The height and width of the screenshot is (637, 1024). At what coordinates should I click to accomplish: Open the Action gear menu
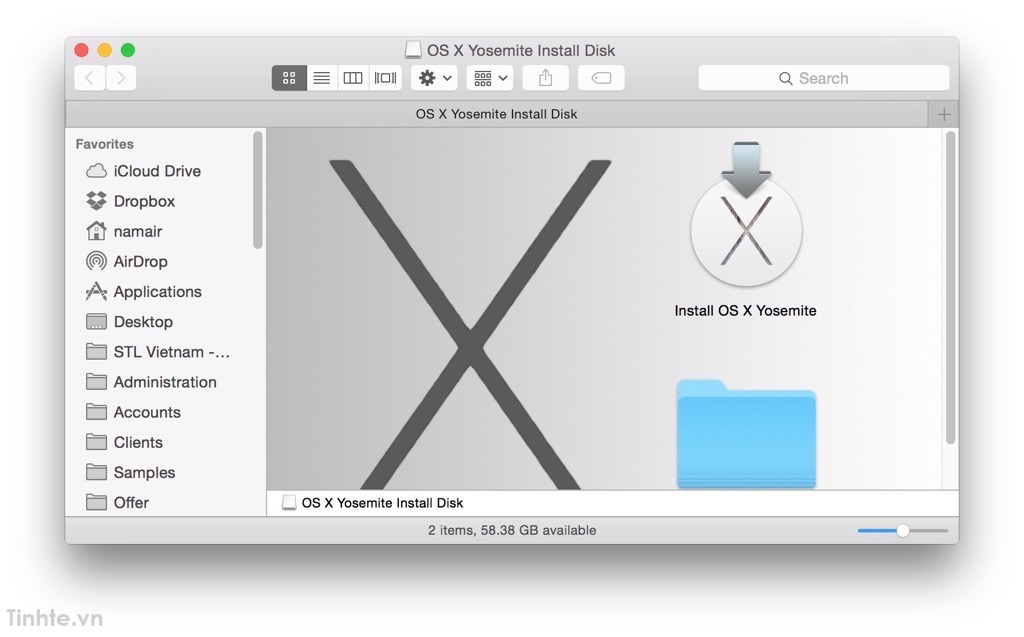pyautogui.click(x=434, y=78)
